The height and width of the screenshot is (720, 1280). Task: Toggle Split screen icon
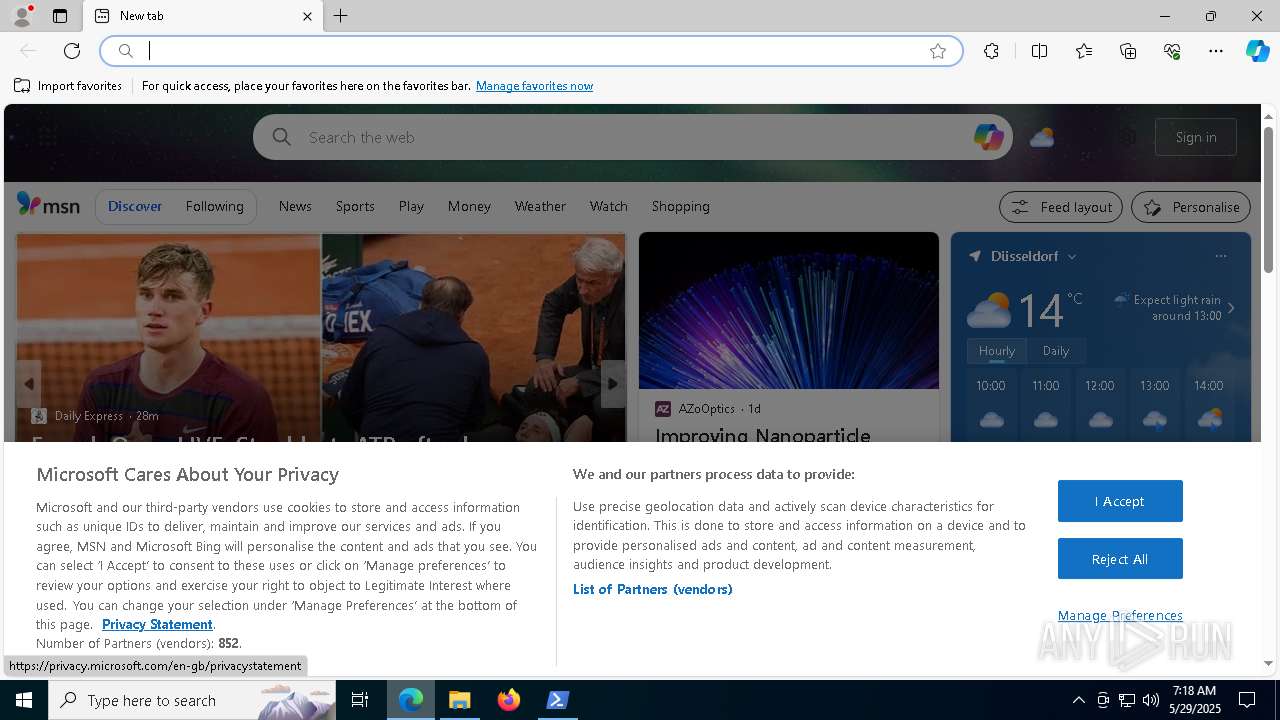(x=1039, y=51)
